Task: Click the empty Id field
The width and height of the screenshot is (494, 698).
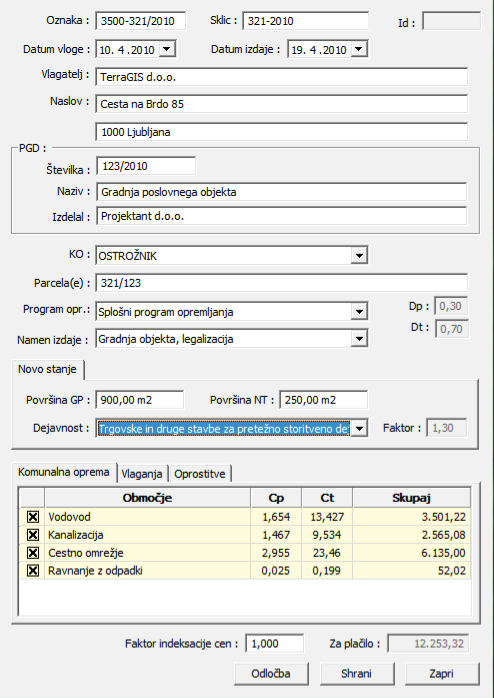Action: [451, 21]
